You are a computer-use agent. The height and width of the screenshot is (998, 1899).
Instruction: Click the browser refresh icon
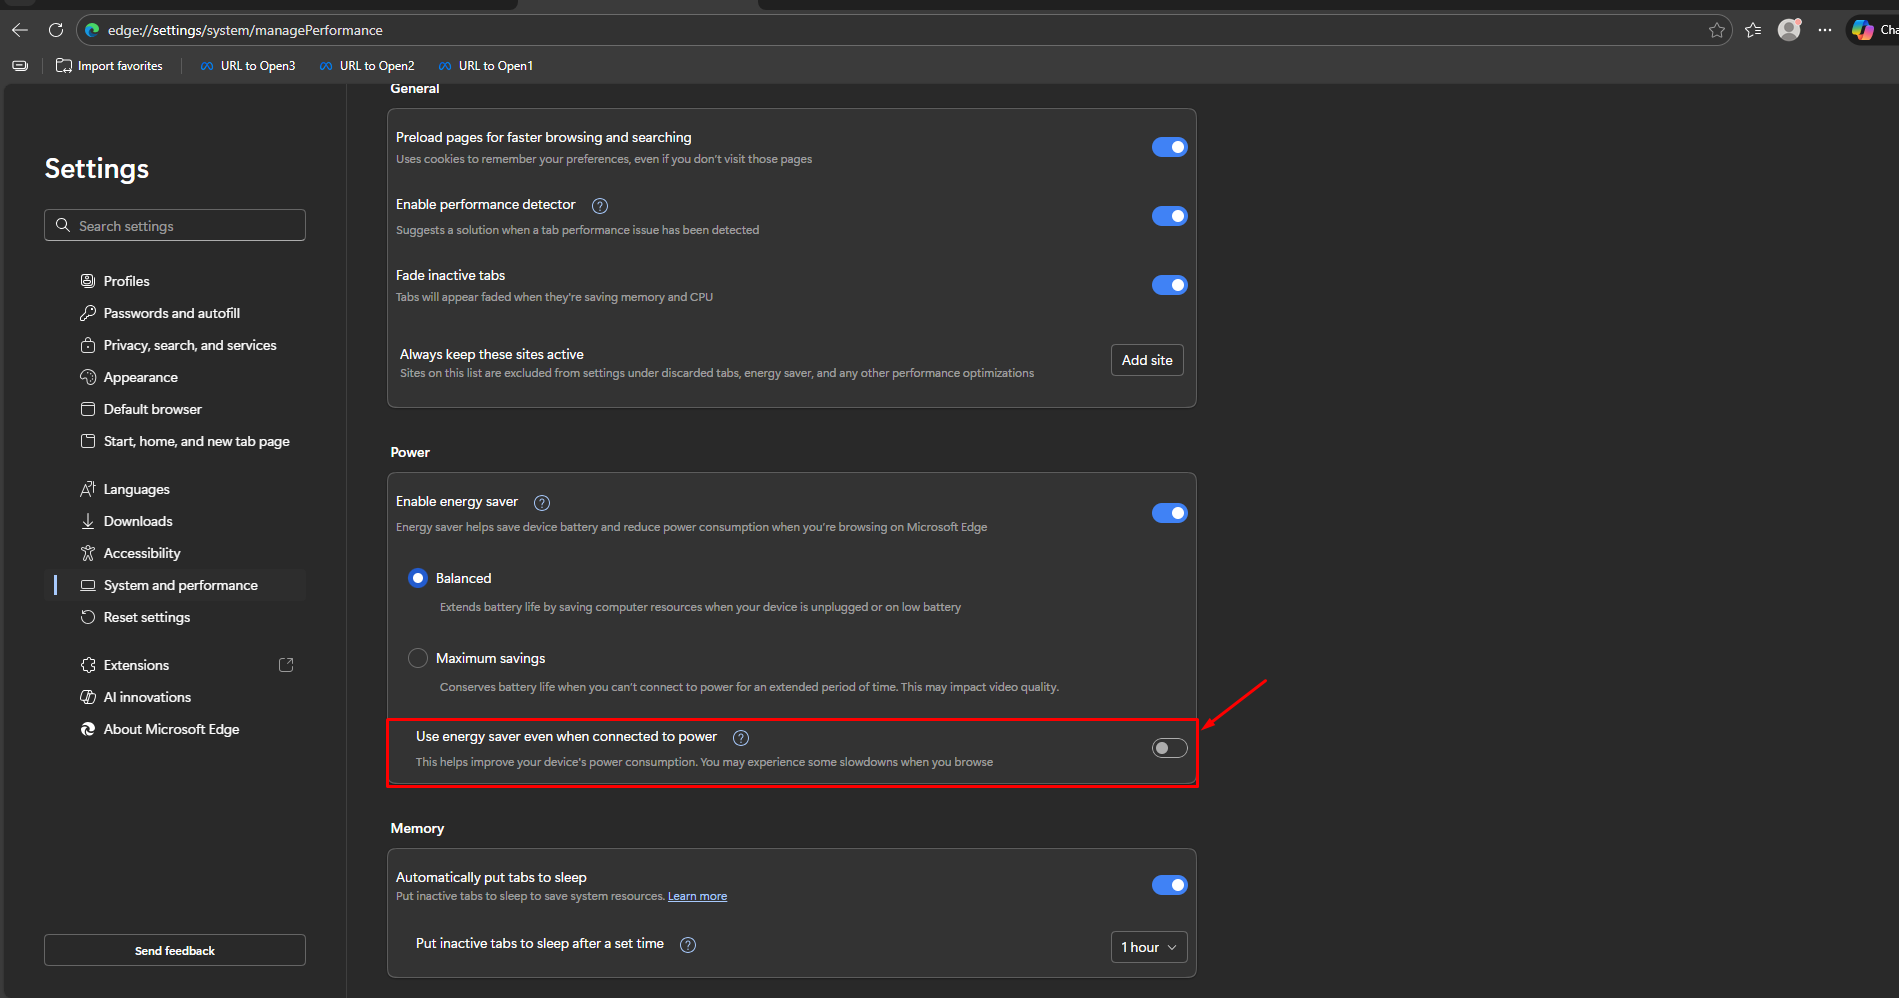pyautogui.click(x=56, y=30)
